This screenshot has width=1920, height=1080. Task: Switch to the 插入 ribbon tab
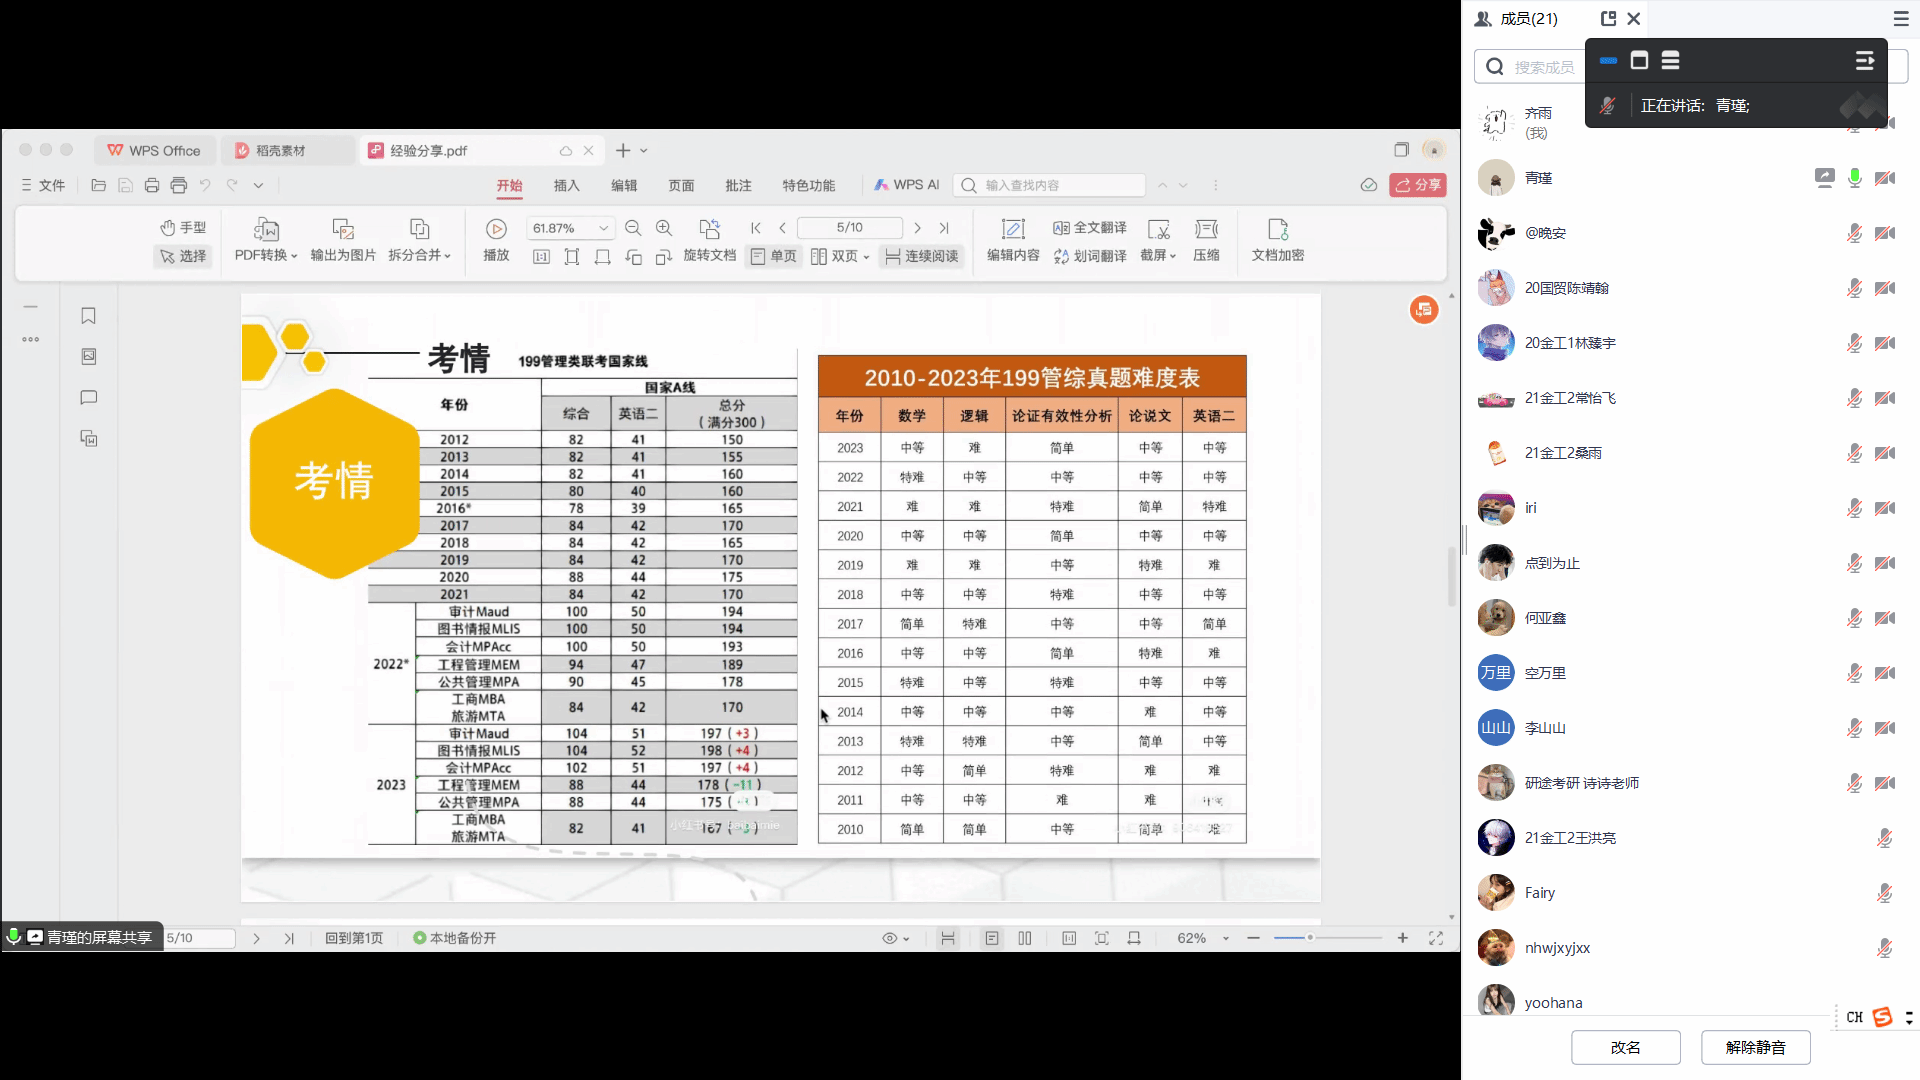tap(566, 185)
